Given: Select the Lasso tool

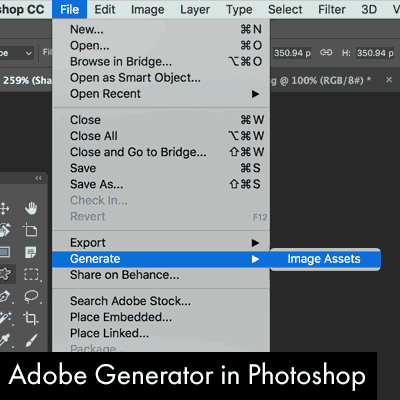Looking at the screenshot, I should pyautogui.click(x=31, y=296).
